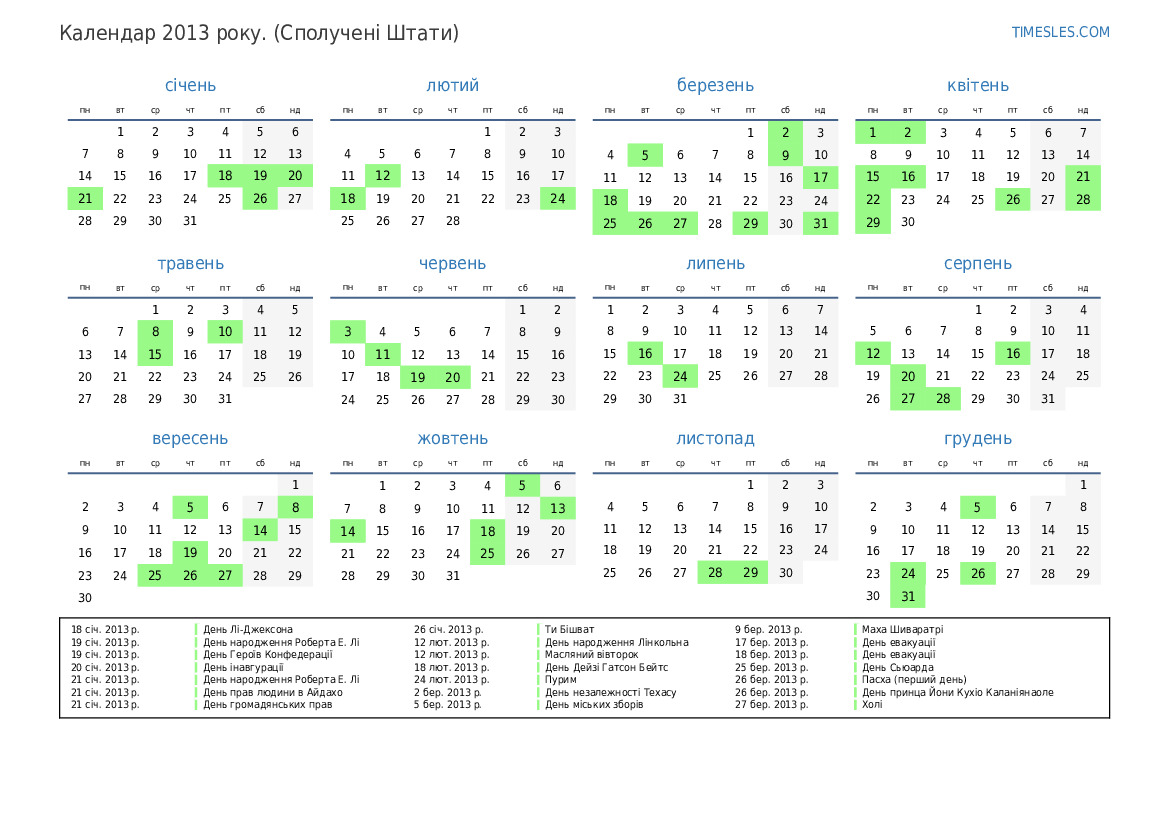Image resolution: width=1169 pixels, height=827 pixels.
Task: Click highlighted February 12 in лютий
Action: coord(382,176)
